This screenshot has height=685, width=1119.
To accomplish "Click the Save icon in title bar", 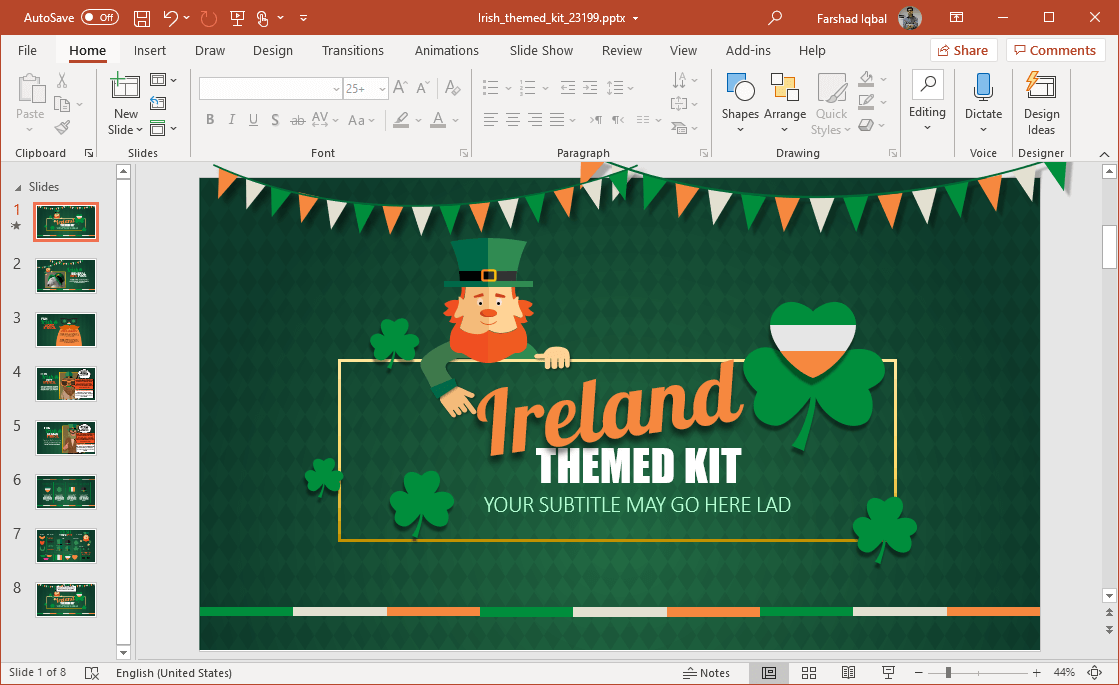I will 142,18.
